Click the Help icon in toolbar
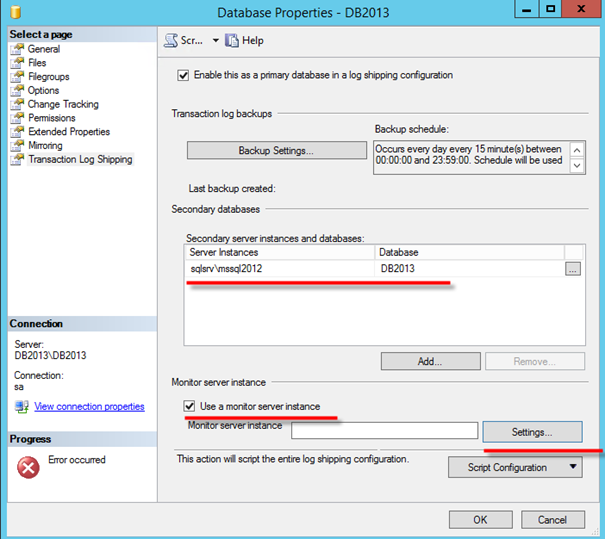 click(x=232, y=41)
